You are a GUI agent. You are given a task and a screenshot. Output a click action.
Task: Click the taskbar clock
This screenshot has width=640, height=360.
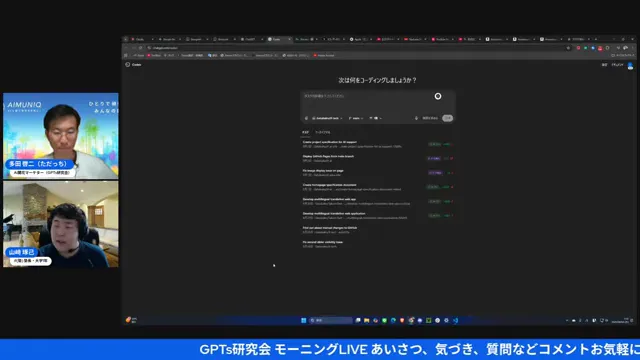pos(620,320)
